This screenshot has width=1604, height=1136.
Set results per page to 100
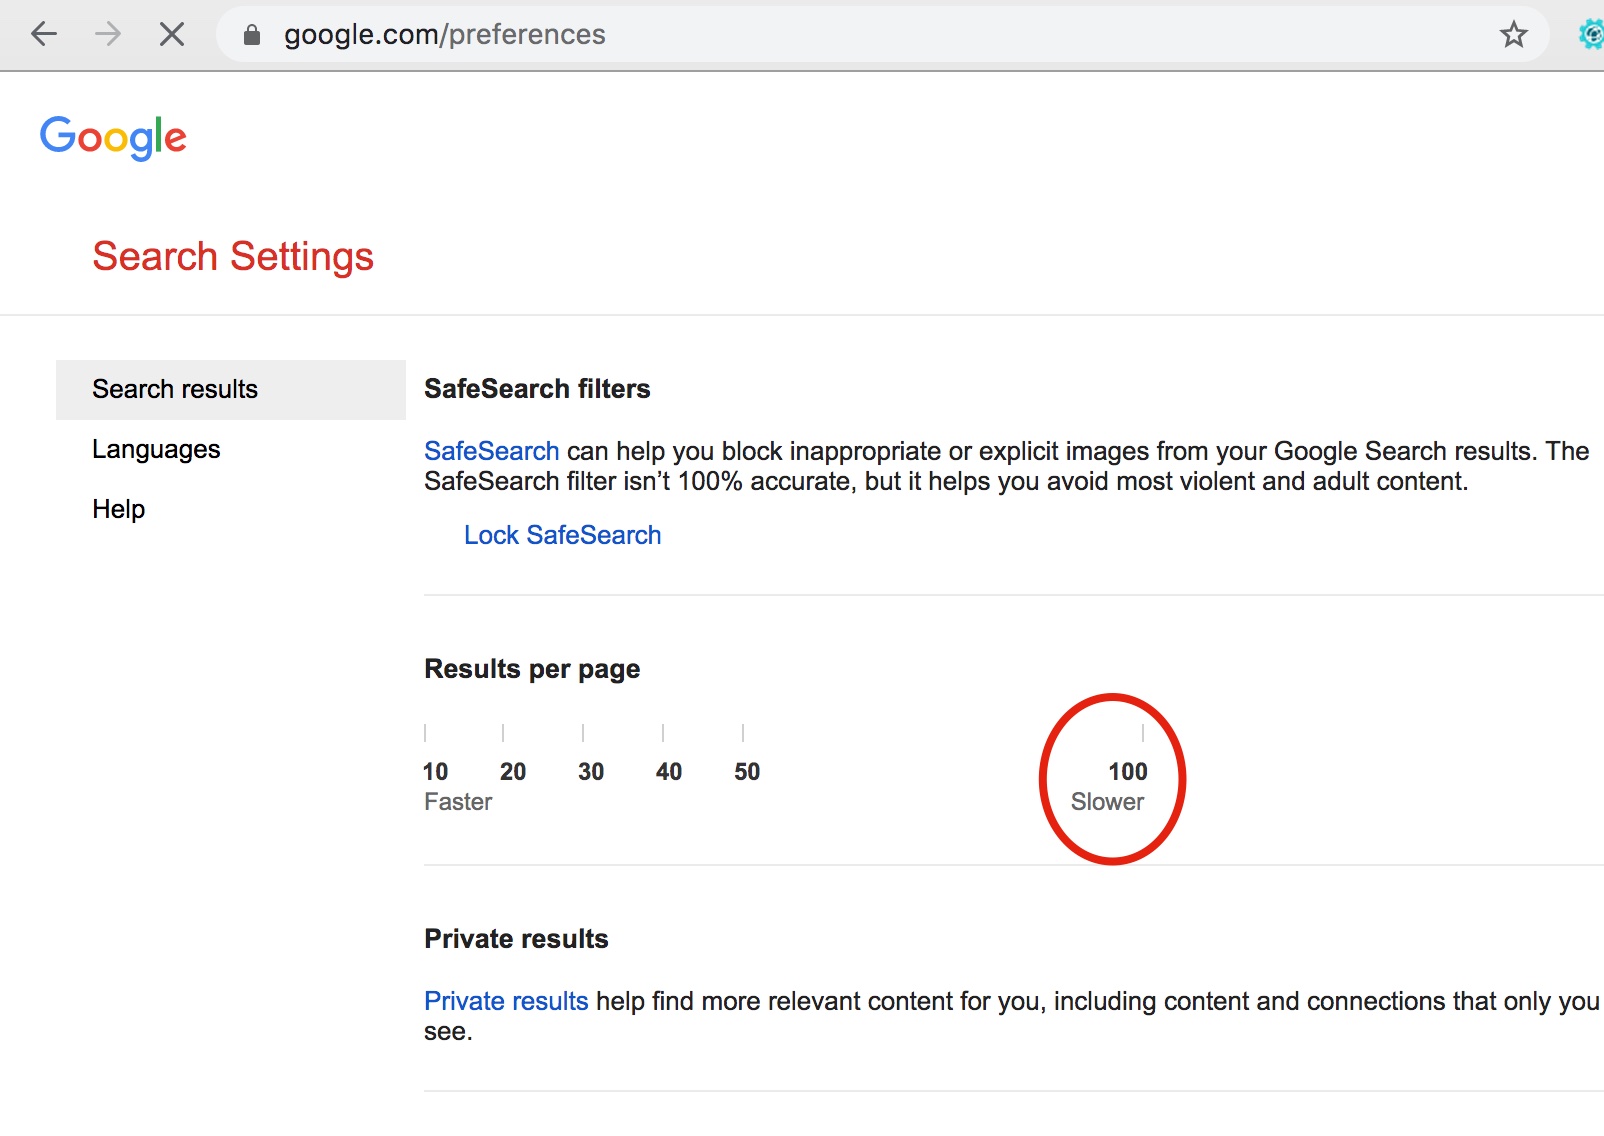tap(1128, 771)
